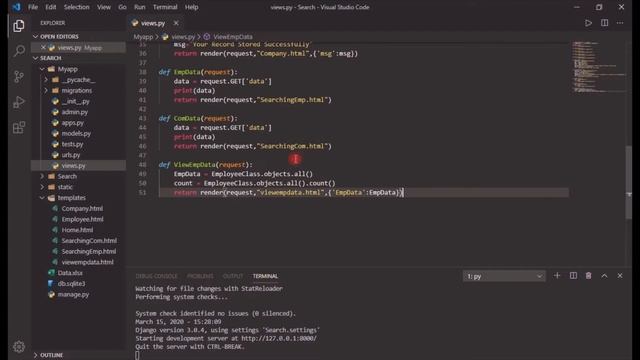
Task: Click the code minimap preview
Action: (598, 67)
